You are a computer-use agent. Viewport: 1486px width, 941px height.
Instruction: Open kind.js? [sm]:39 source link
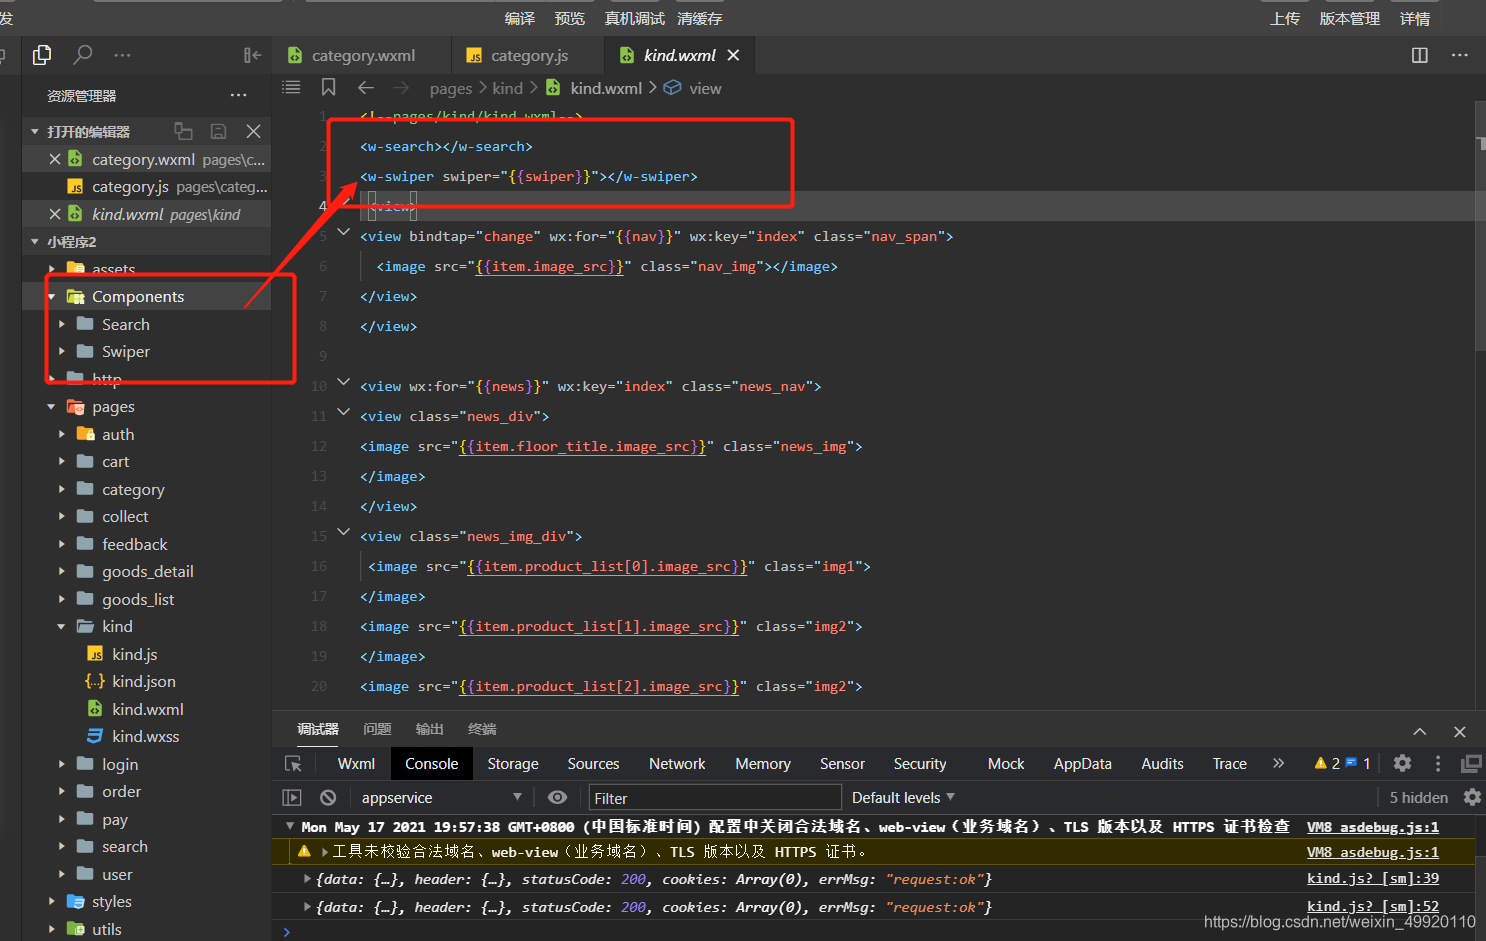(1373, 878)
